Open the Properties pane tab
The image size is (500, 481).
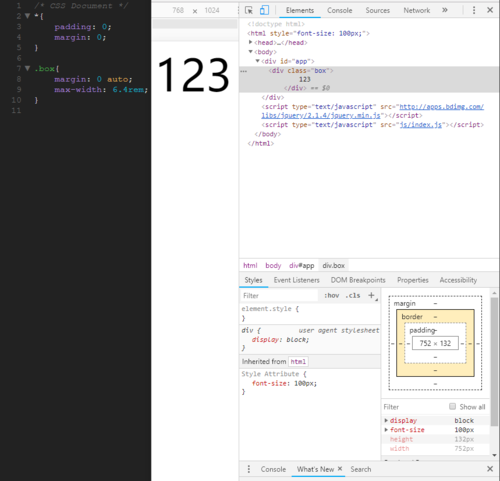[x=413, y=280]
